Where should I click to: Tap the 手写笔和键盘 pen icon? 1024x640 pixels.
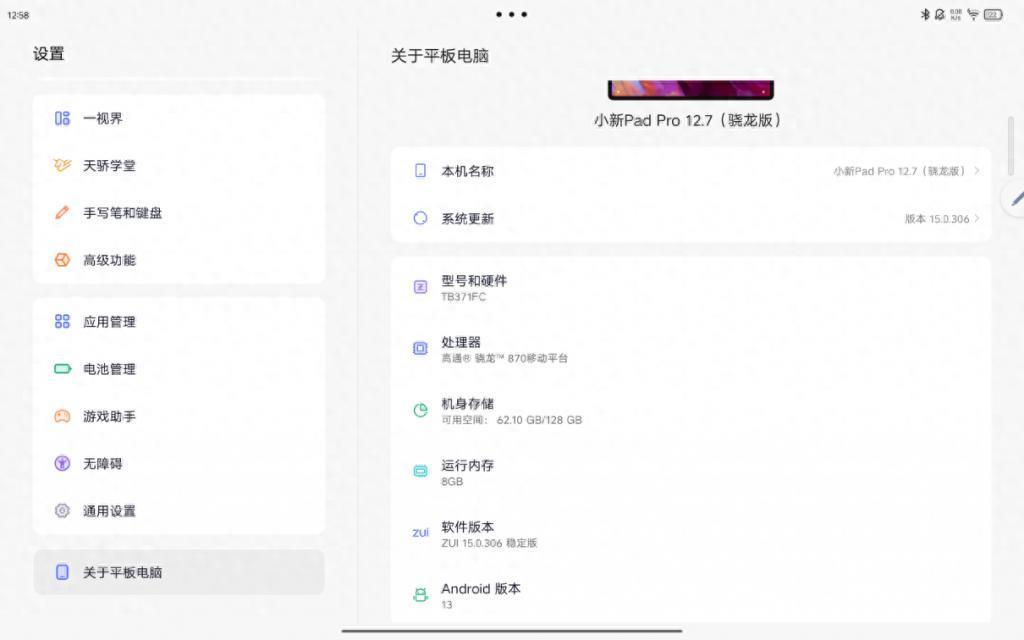tap(62, 212)
